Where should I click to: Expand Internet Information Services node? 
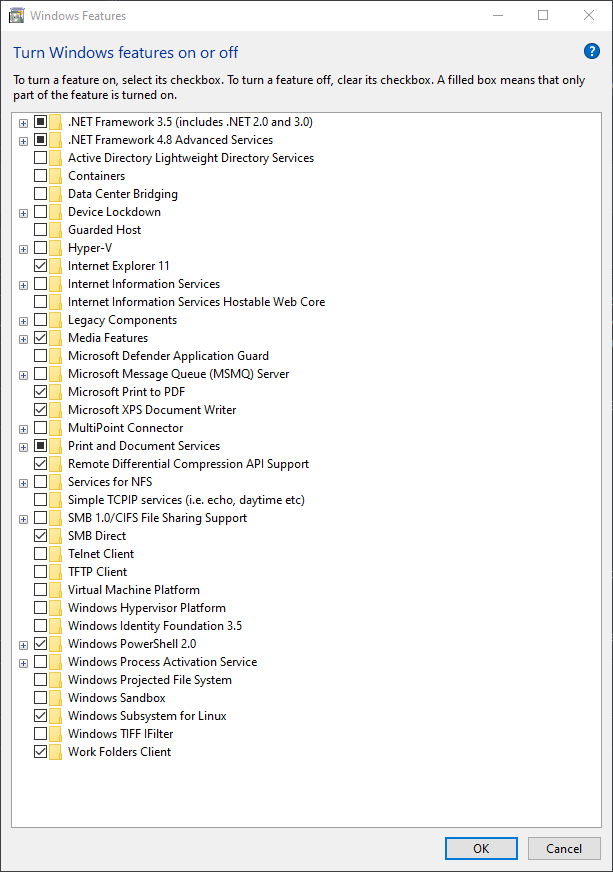coord(23,285)
